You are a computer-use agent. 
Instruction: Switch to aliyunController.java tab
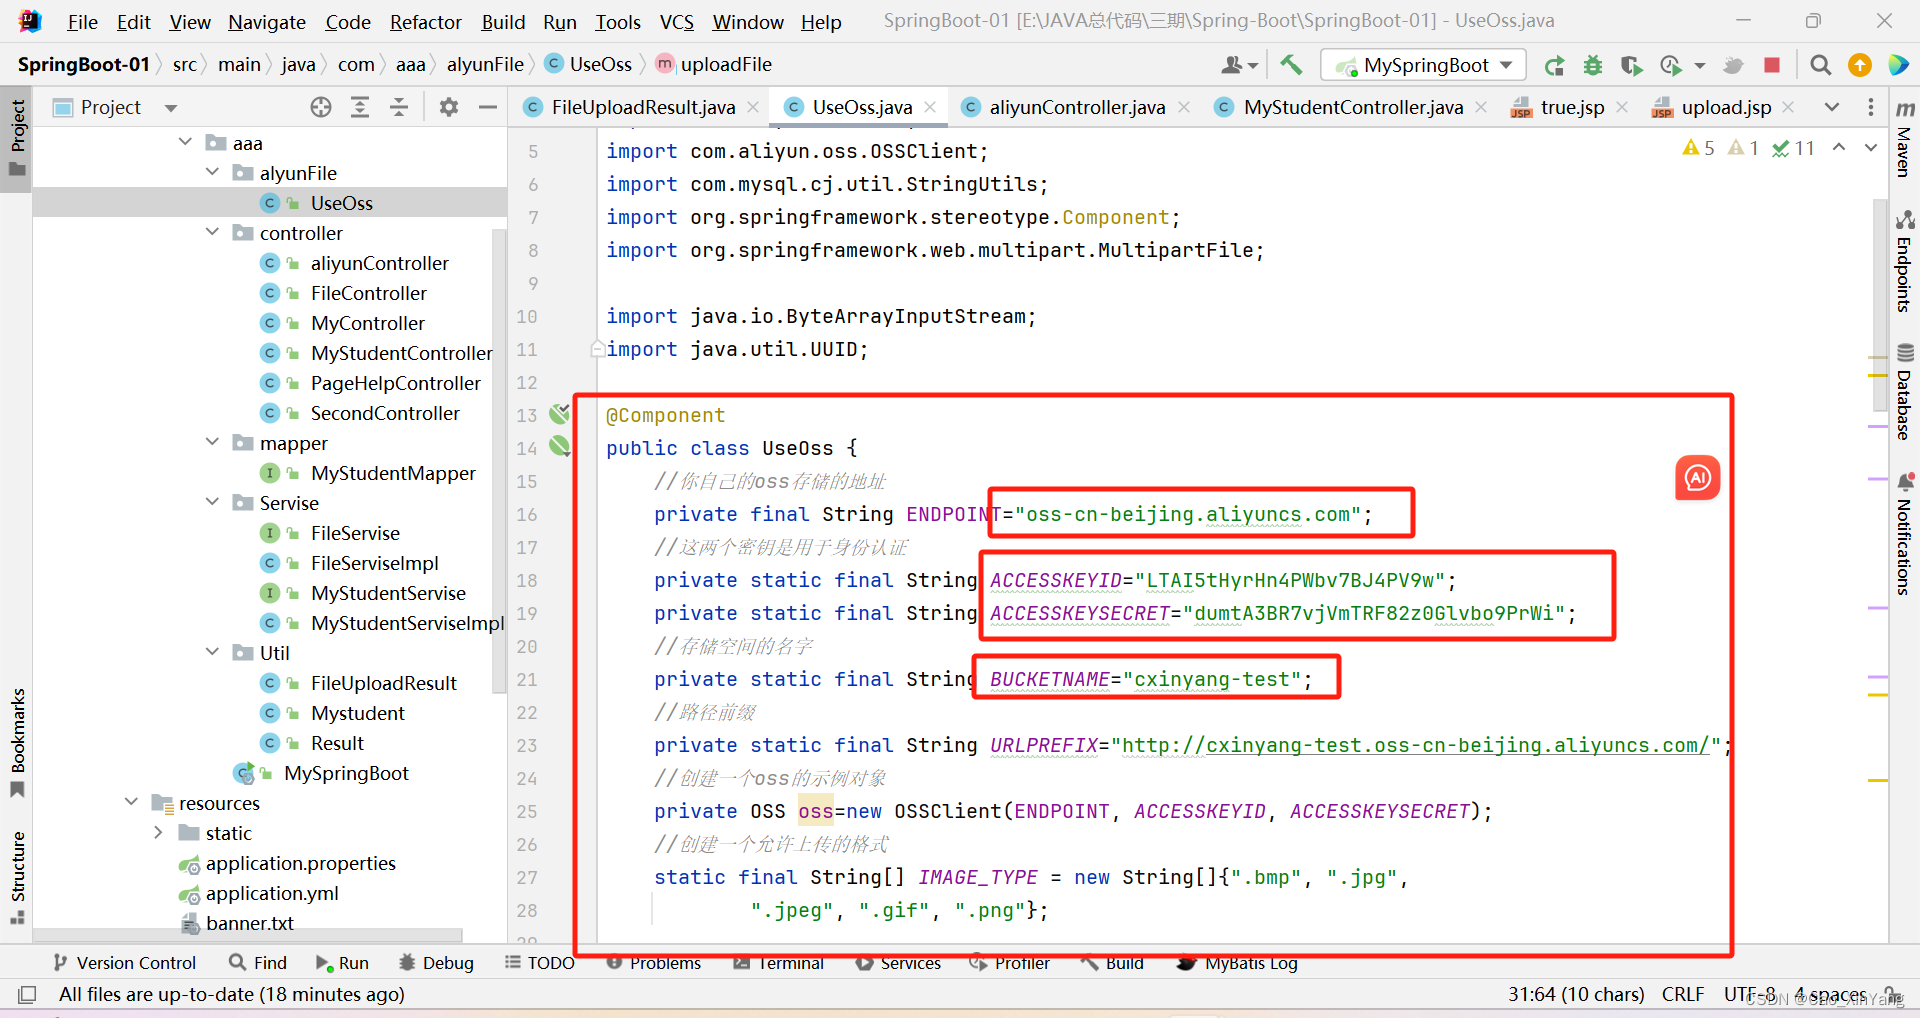click(1077, 107)
